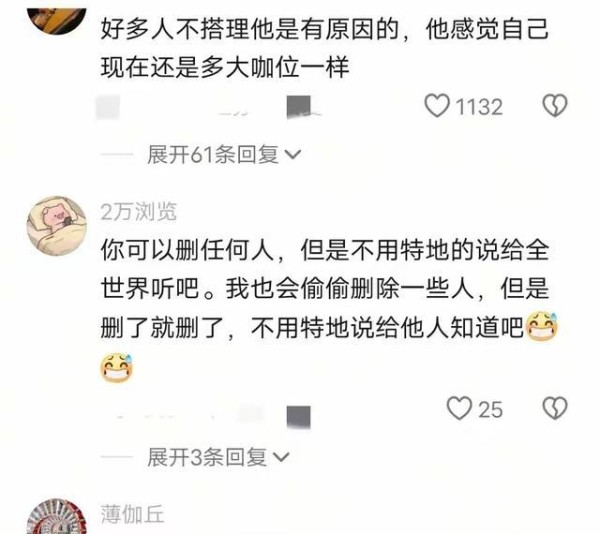Open username 2万浏览 profile

139,212
